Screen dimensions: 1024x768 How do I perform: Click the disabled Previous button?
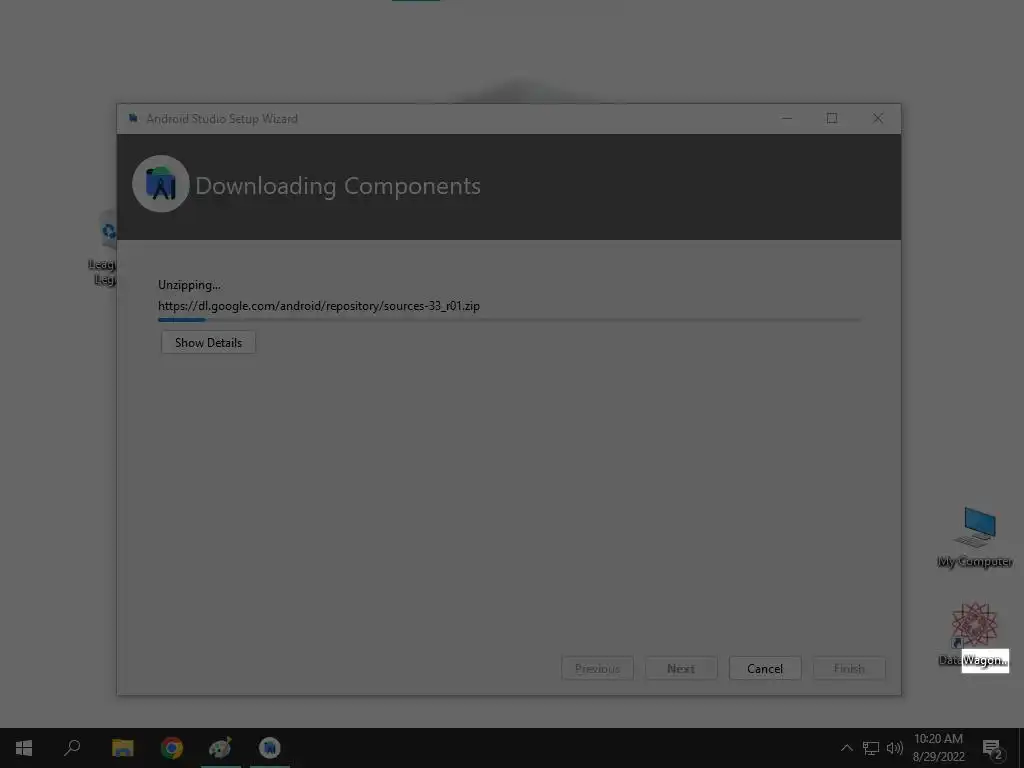click(x=597, y=668)
